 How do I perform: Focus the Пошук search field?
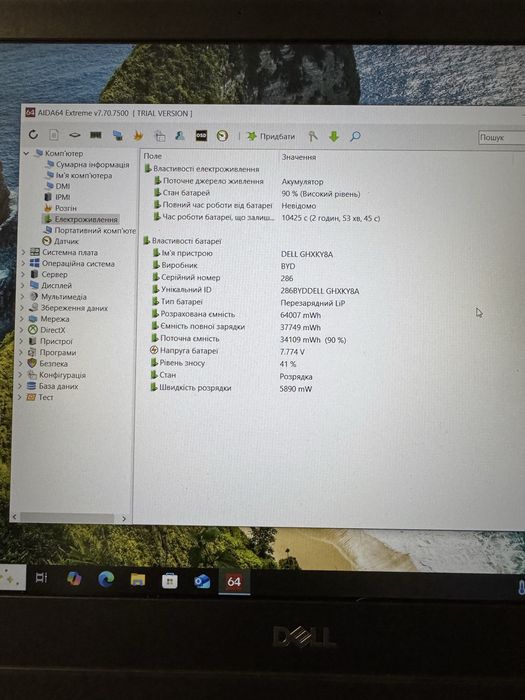click(x=501, y=138)
